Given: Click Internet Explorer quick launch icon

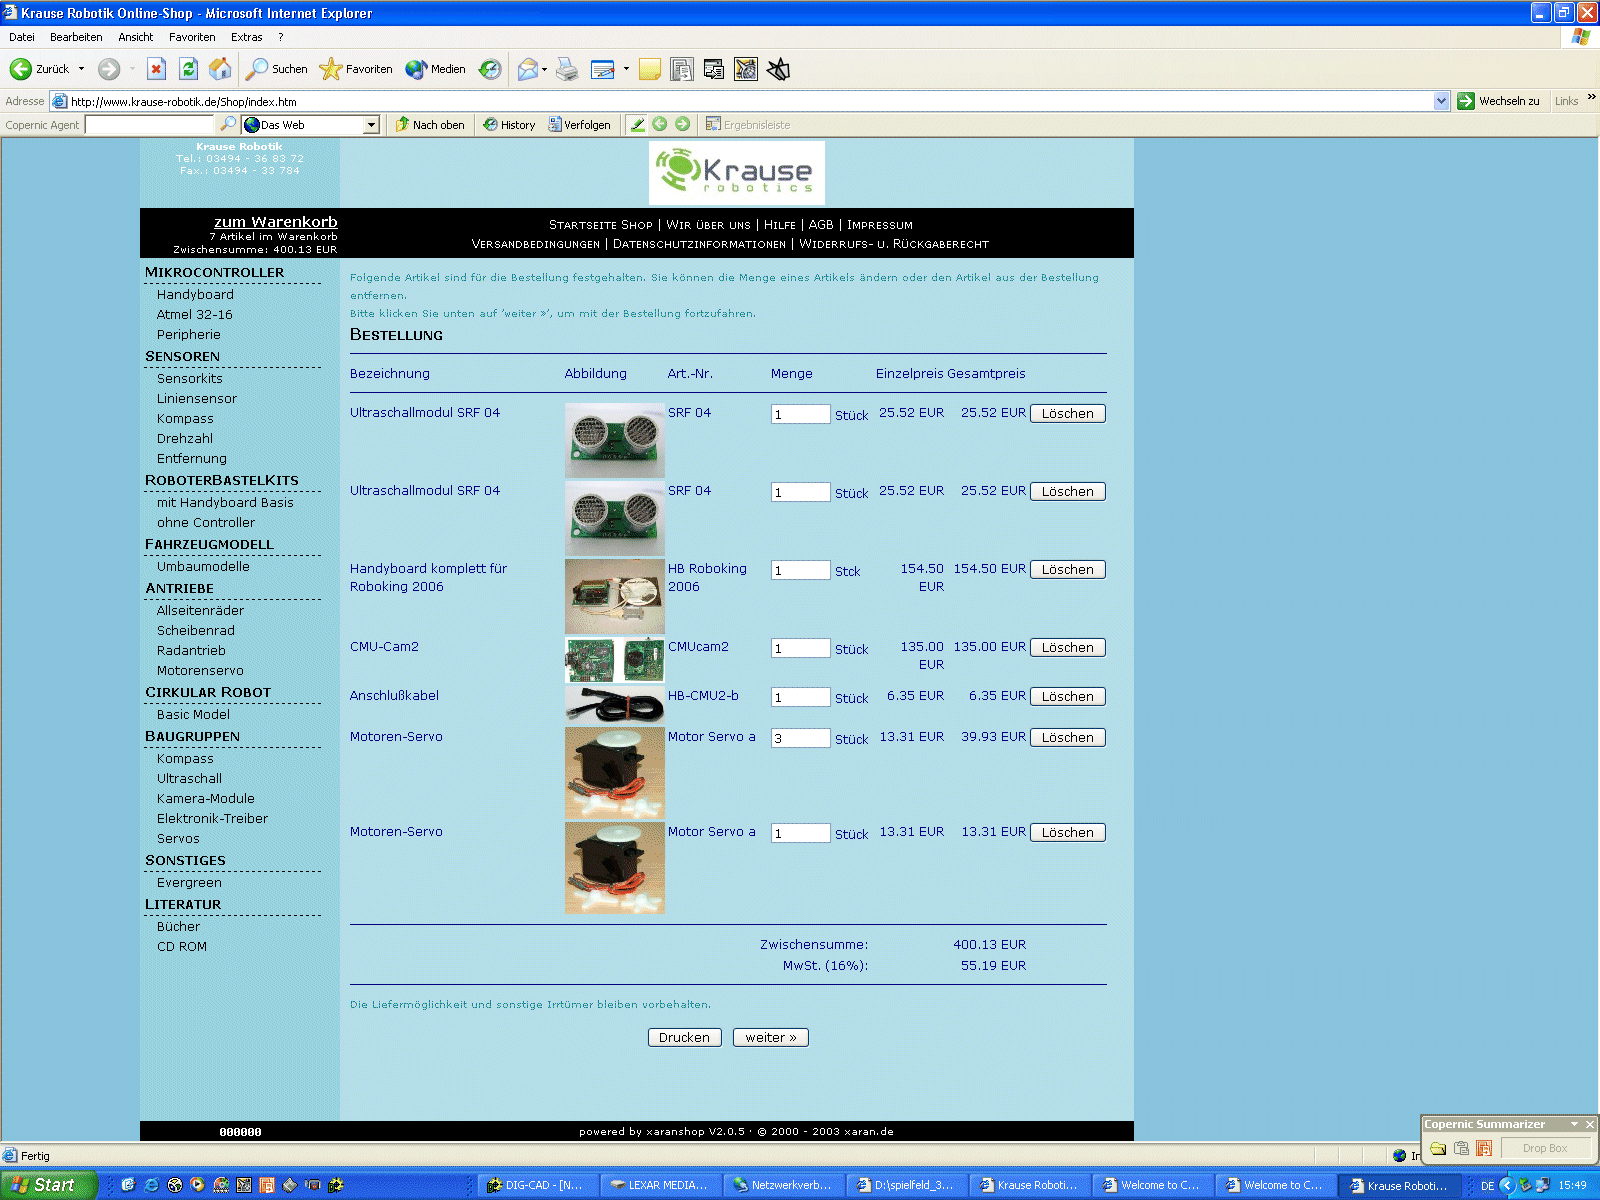Looking at the screenshot, I should point(151,1185).
